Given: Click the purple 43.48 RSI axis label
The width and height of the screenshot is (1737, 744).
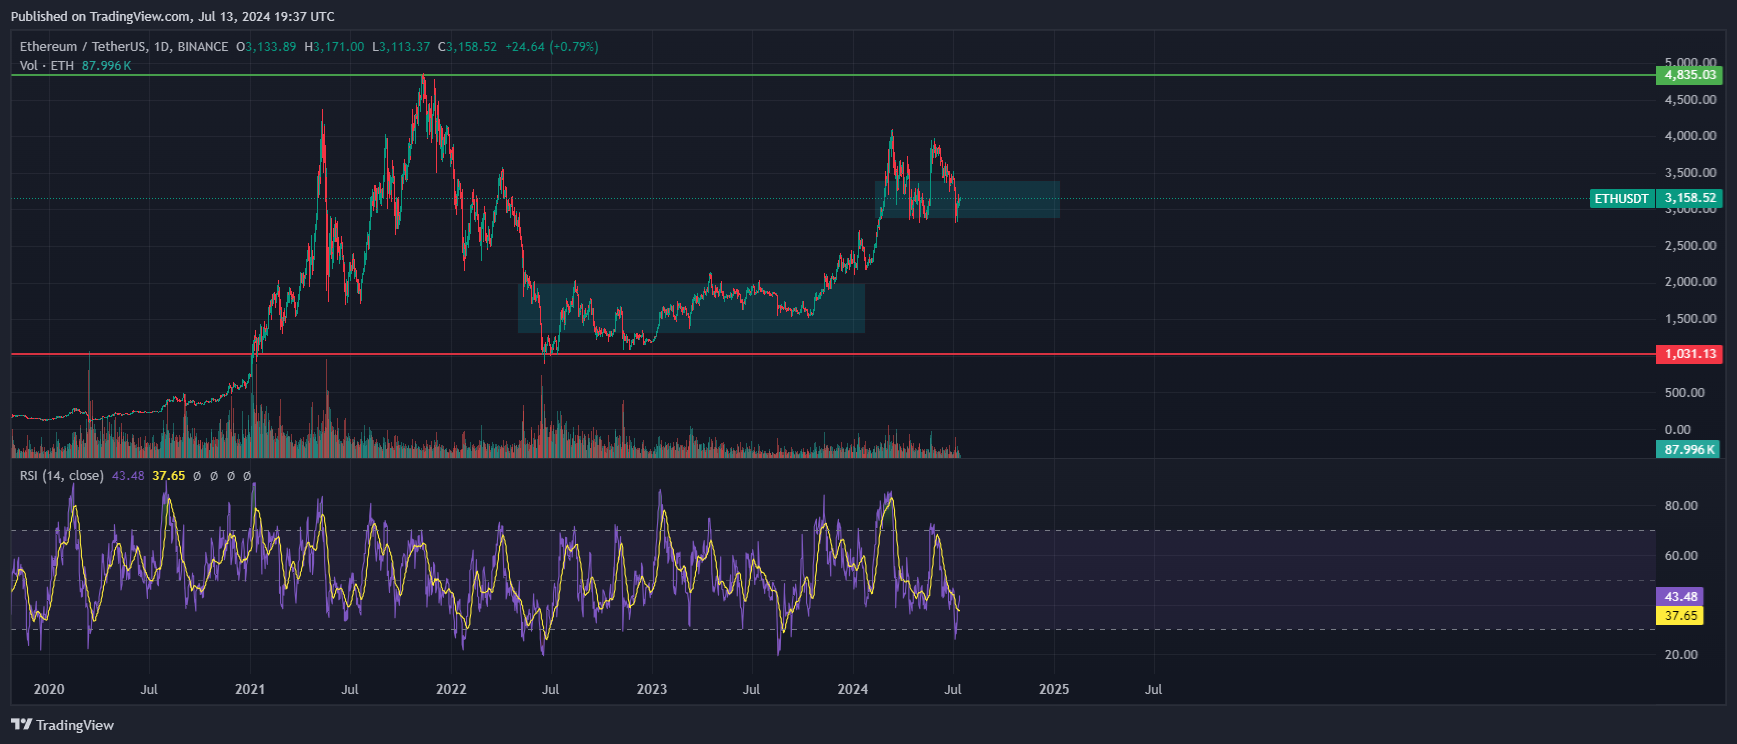Looking at the screenshot, I should click(1680, 597).
